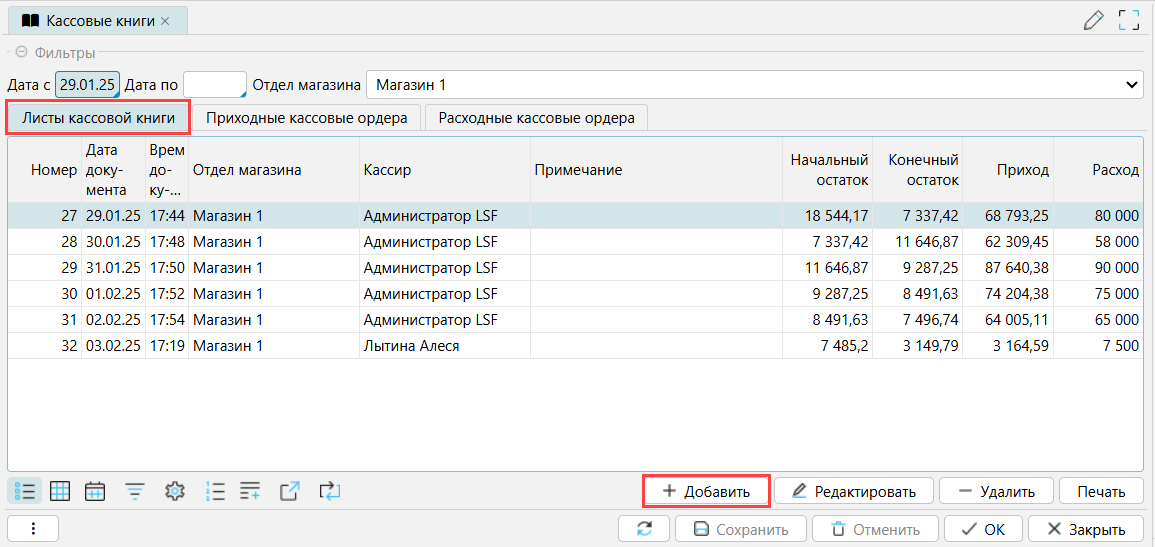The height and width of the screenshot is (547, 1155).
Task: Open the calendar view icon
Action: click(96, 491)
